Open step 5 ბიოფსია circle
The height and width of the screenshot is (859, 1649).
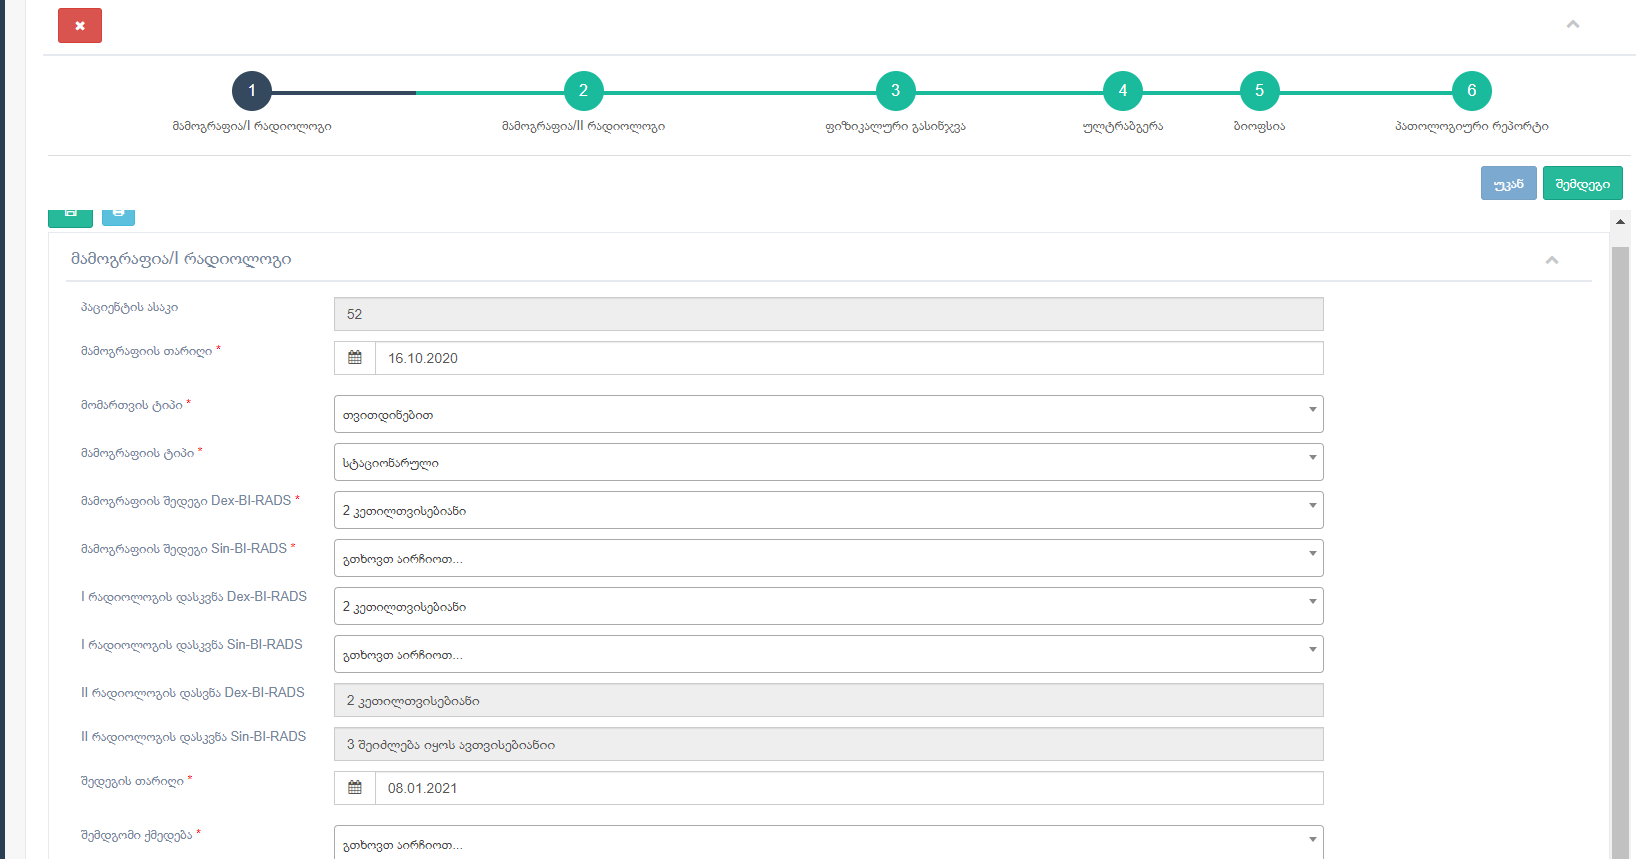pos(1259,91)
